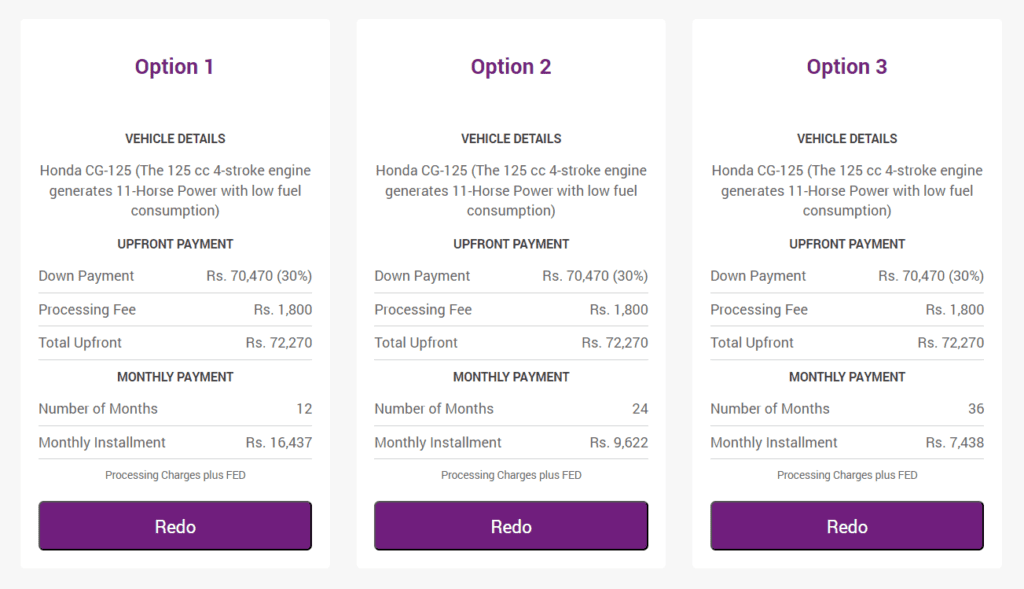Select the Option 1 heading

pyautogui.click(x=174, y=67)
